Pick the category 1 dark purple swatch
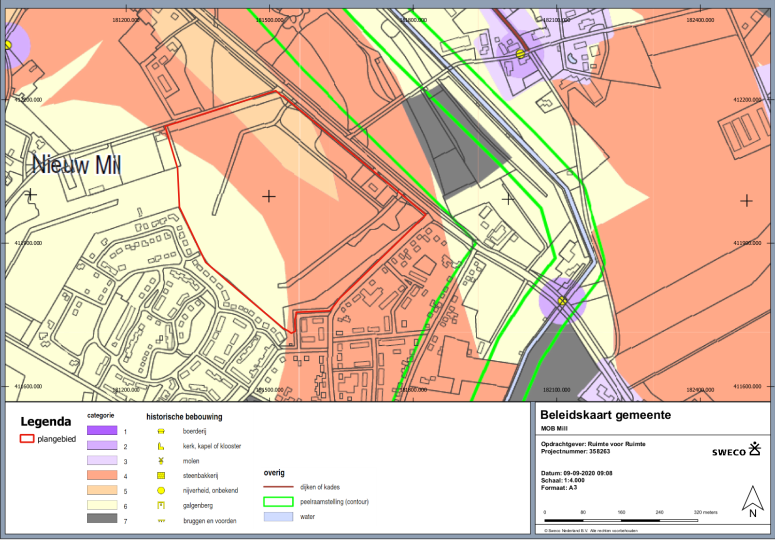The image size is (775, 540). pyautogui.click(x=102, y=431)
